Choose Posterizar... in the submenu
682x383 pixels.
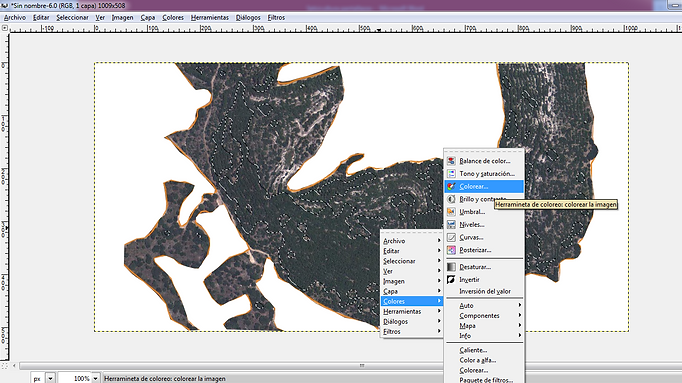pyautogui.click(x=484, y=250)
